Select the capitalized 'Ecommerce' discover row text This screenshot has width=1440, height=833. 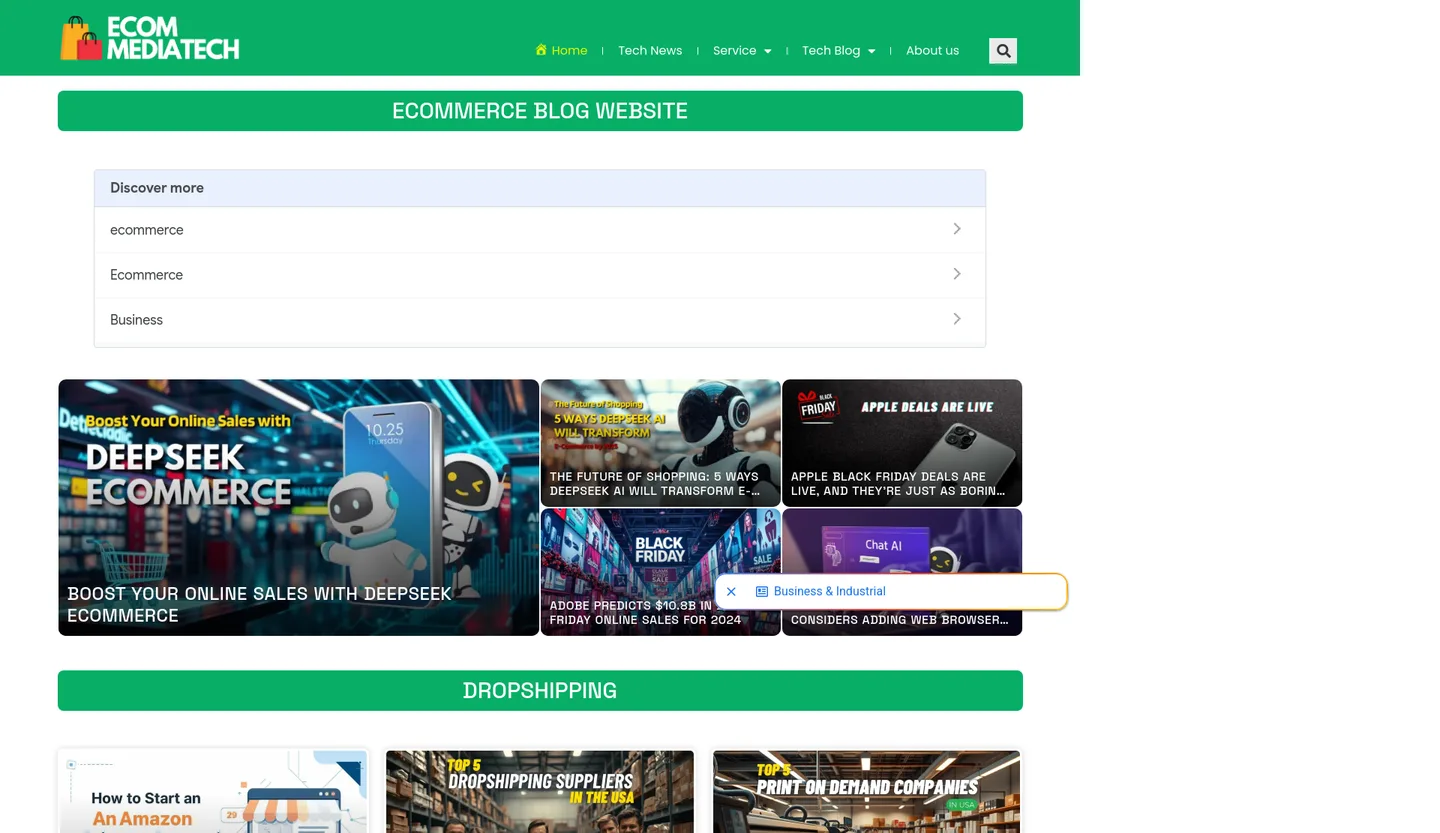coord(146,275)
